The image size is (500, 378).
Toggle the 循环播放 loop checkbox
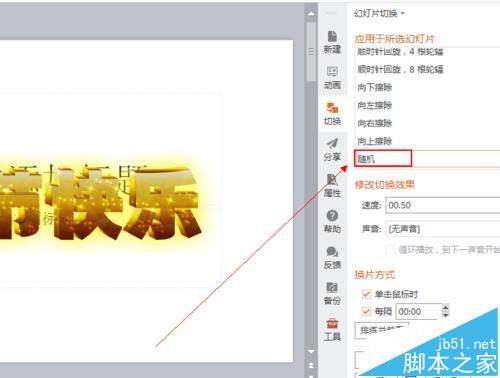click(x=390, y=250)
